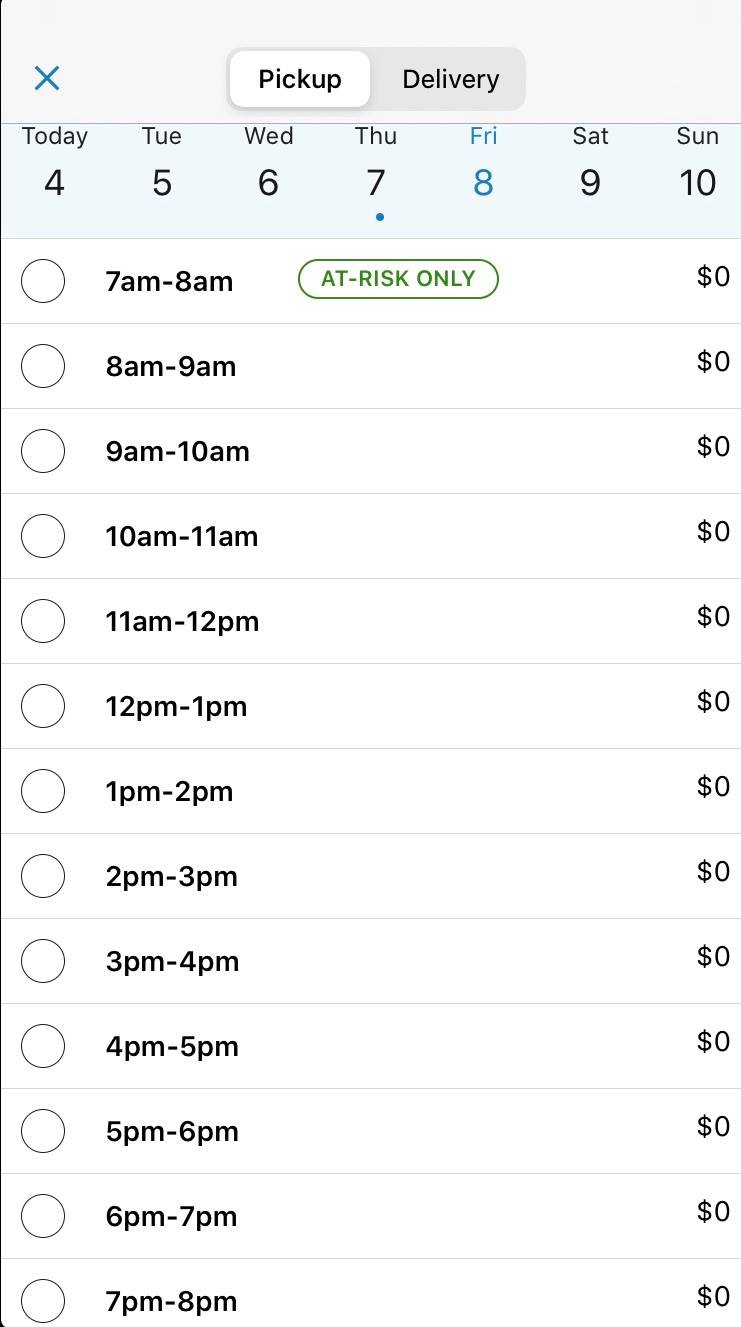Image resolution: width=741 pixels, height=1327 pixels.
Task: Choose the 8am-9am radio button
Action: [x=43, y=366]
